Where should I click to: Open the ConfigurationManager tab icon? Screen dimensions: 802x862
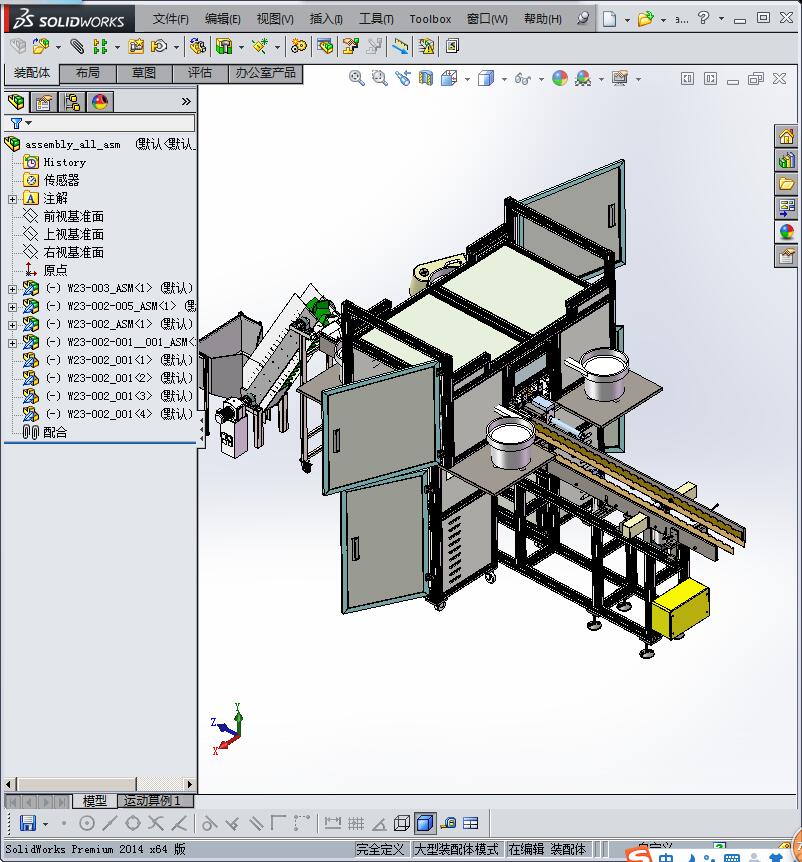tap(72, 102)
